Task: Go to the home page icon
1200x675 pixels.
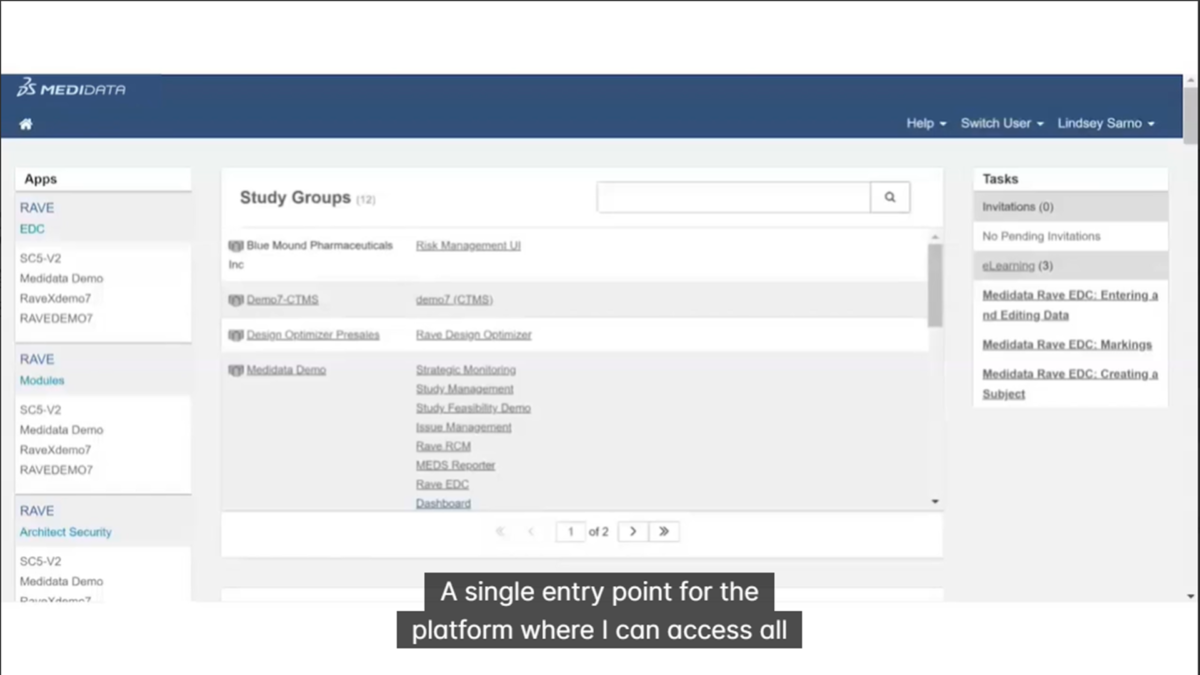Action: [26, 124]
